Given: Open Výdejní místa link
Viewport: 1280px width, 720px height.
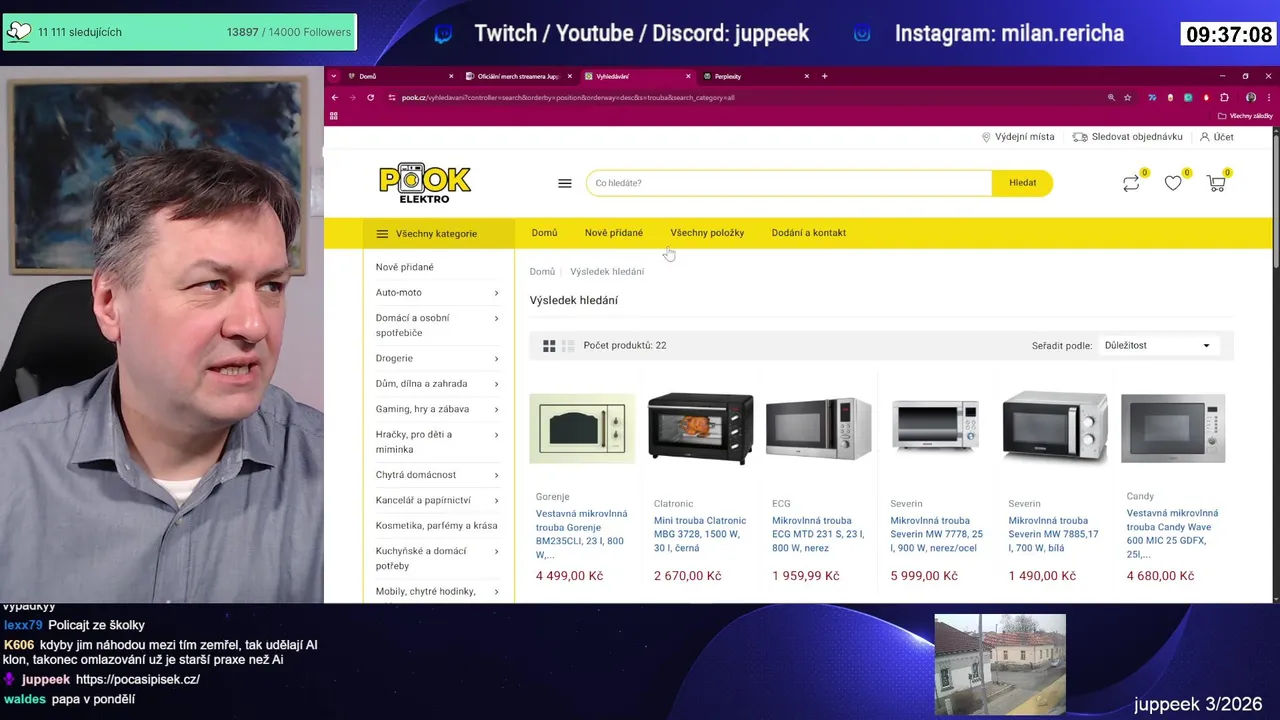Looking at the screenshot, I should pyautogui.click(x=1018, y=137).
